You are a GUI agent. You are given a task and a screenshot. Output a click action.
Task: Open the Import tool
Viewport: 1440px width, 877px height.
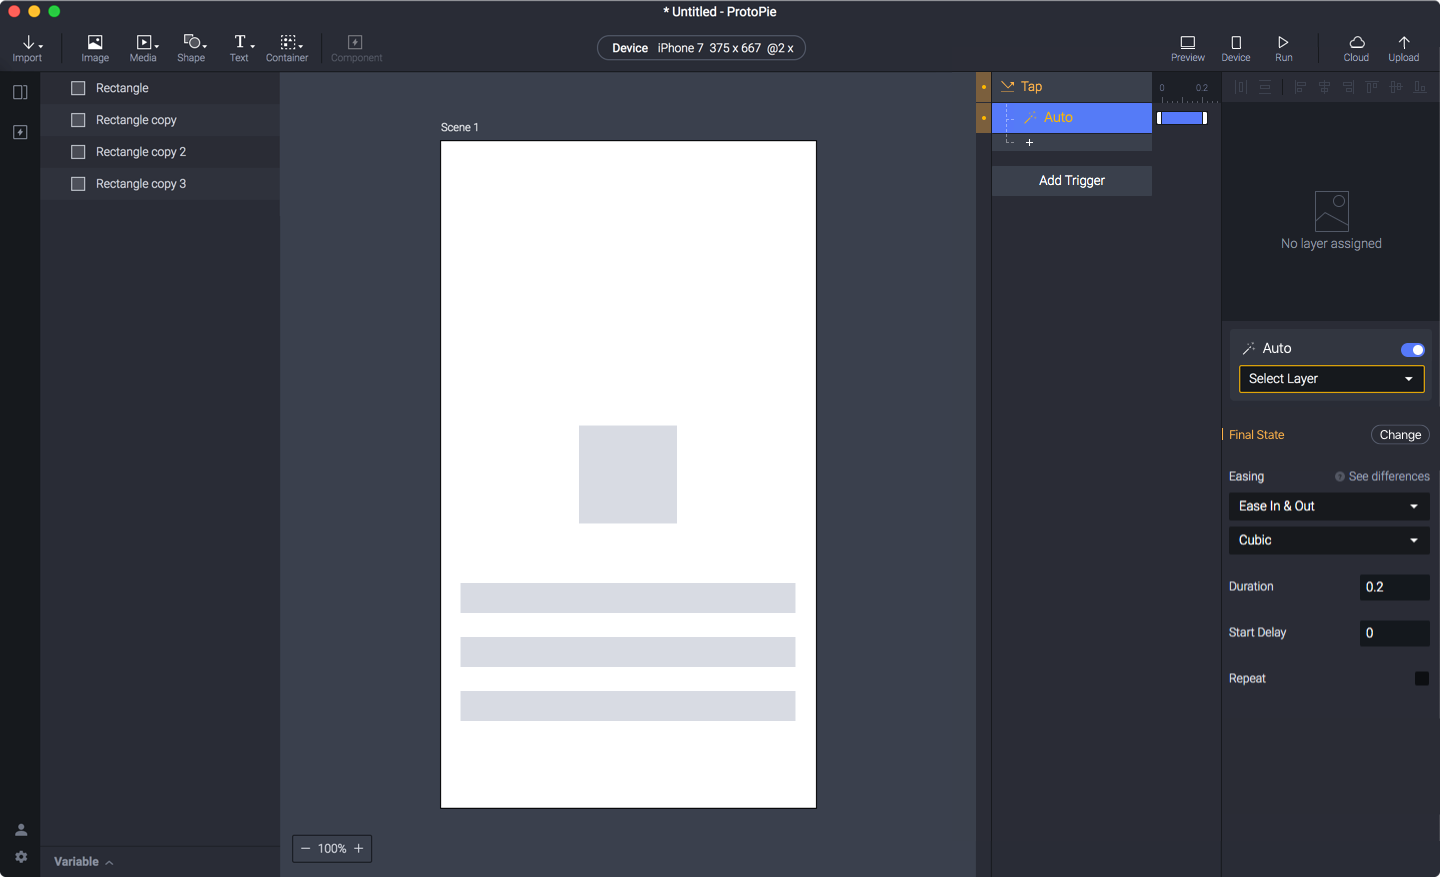pyautogui.click(x=28, y=47)
